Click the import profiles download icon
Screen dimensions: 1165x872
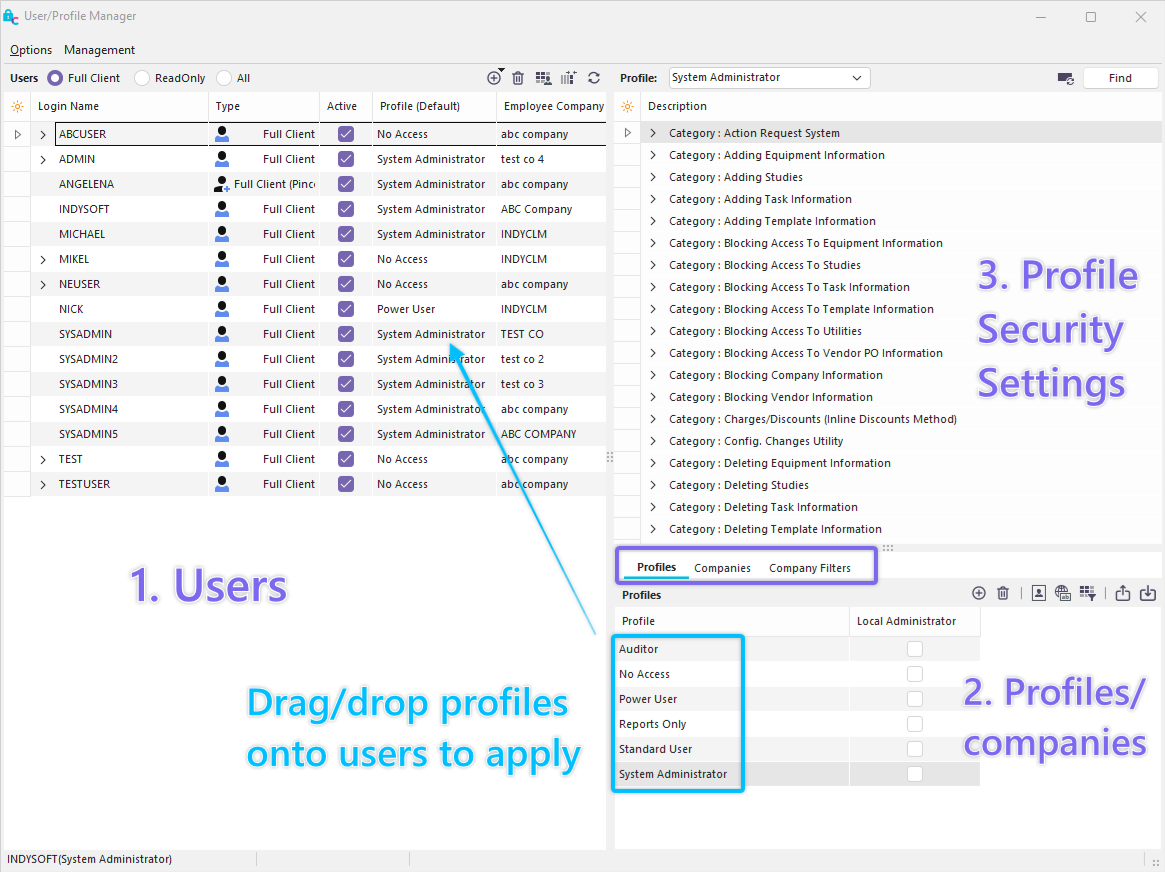(1148, 593)
